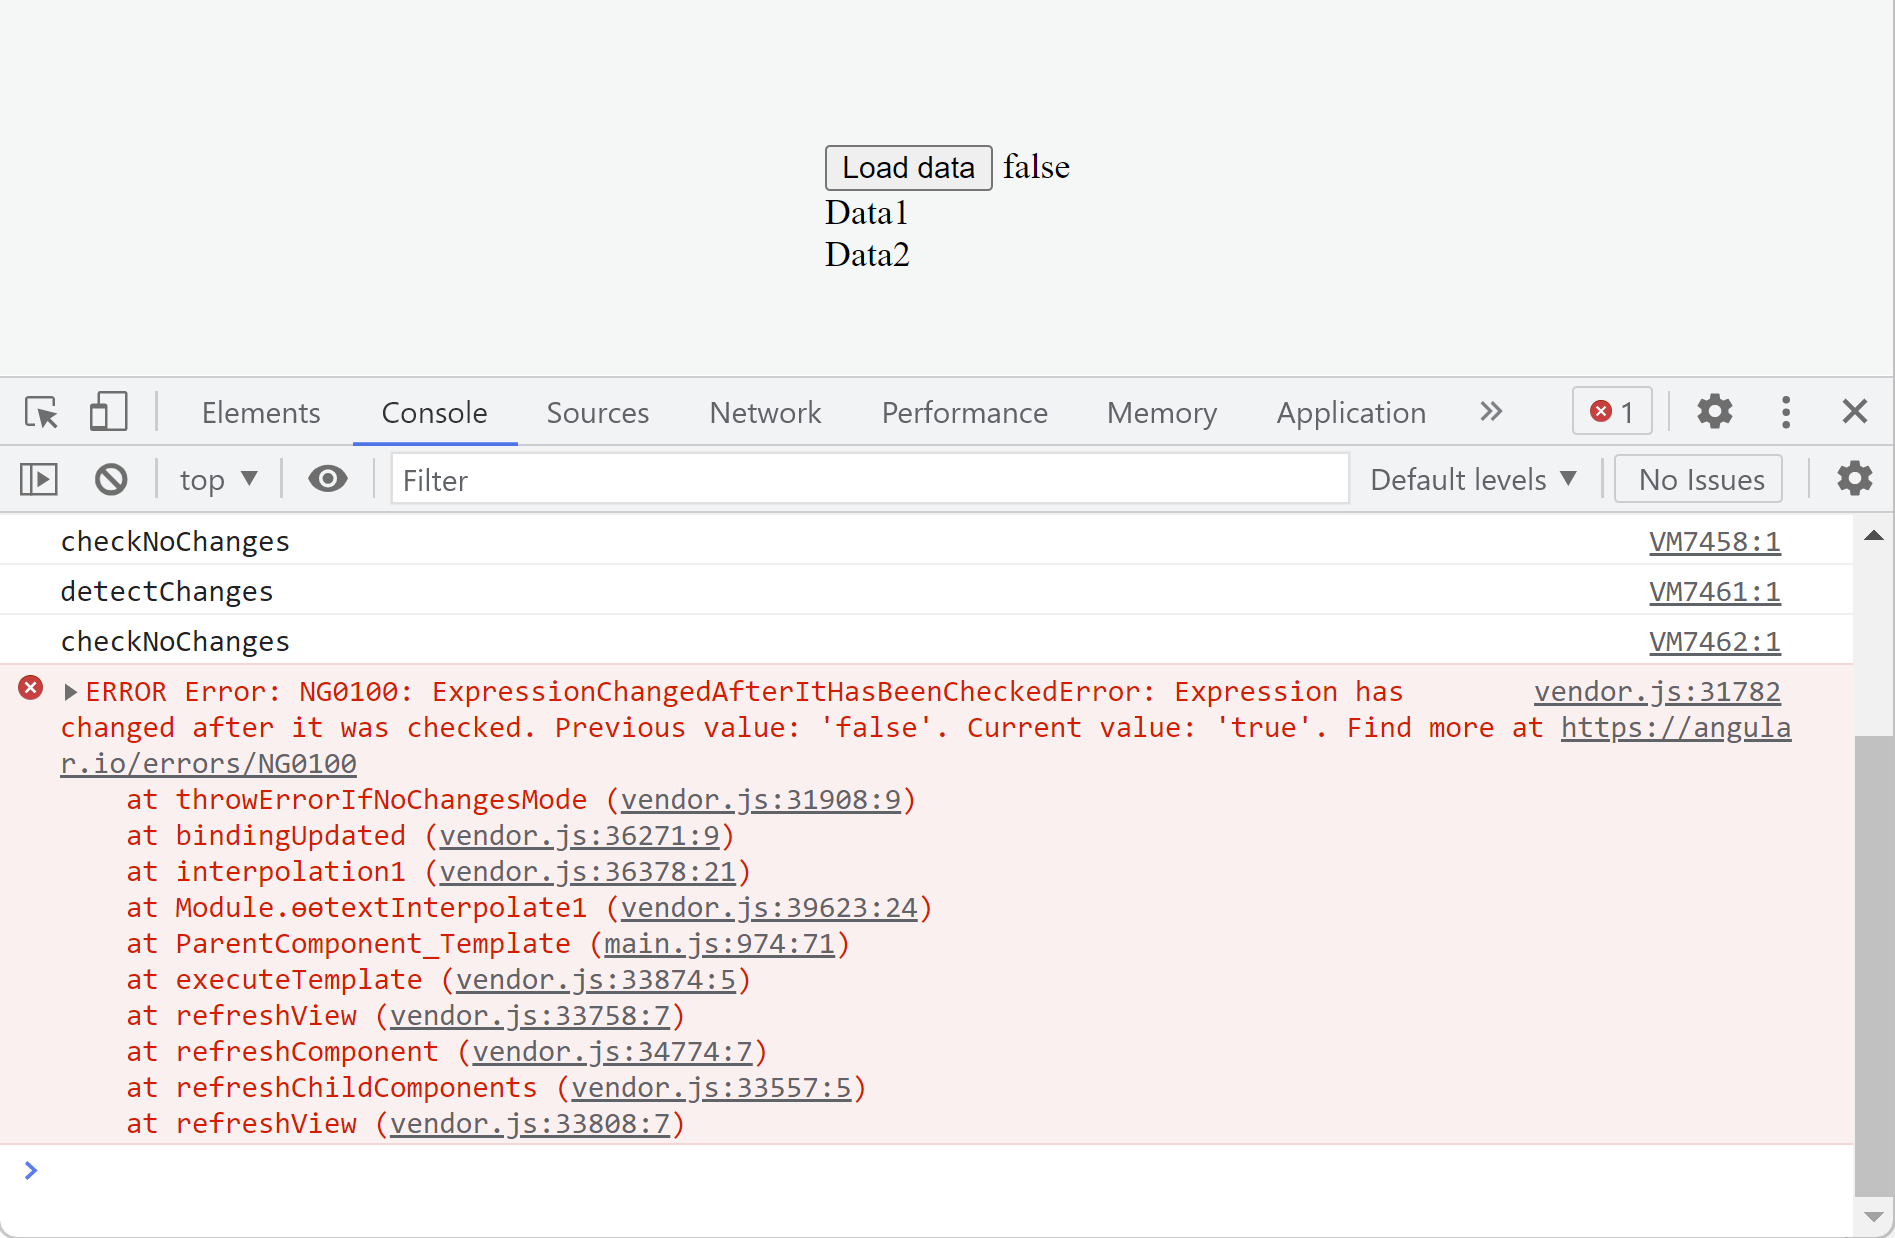
Task: Click the console scrollbar up arrow
Action: coord(1874,536)
